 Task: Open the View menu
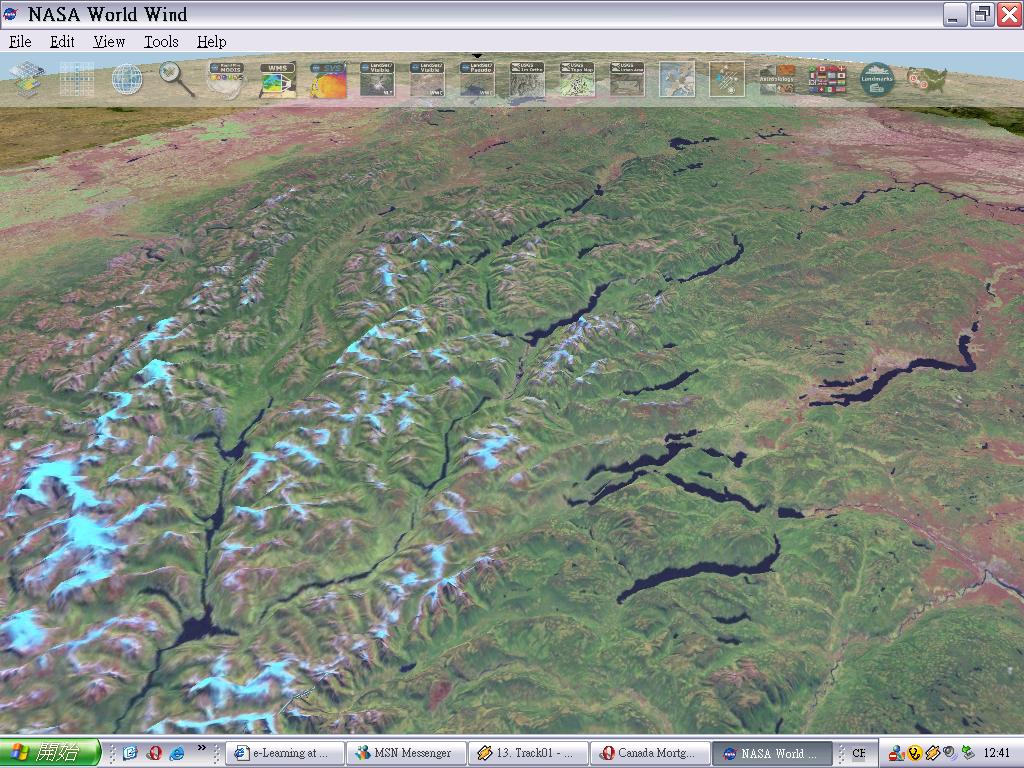pos(108,42)
